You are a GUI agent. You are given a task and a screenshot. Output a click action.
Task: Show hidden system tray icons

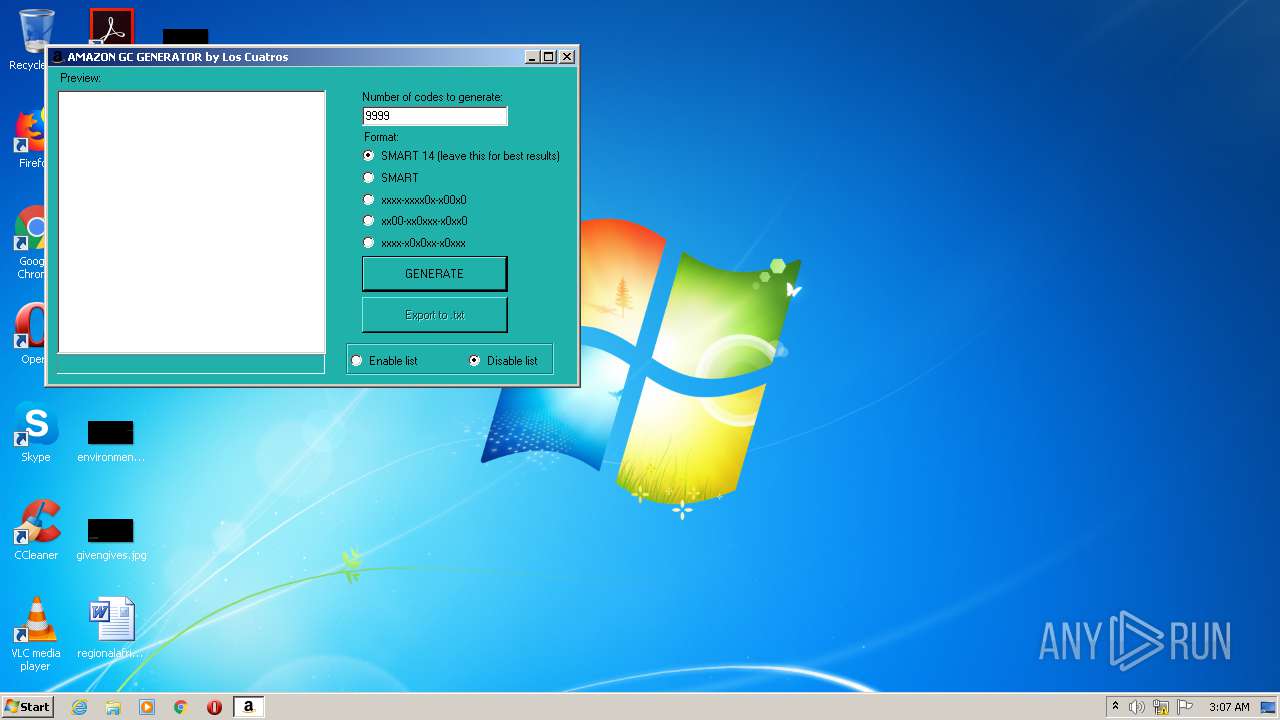[x=1115, y=707]
